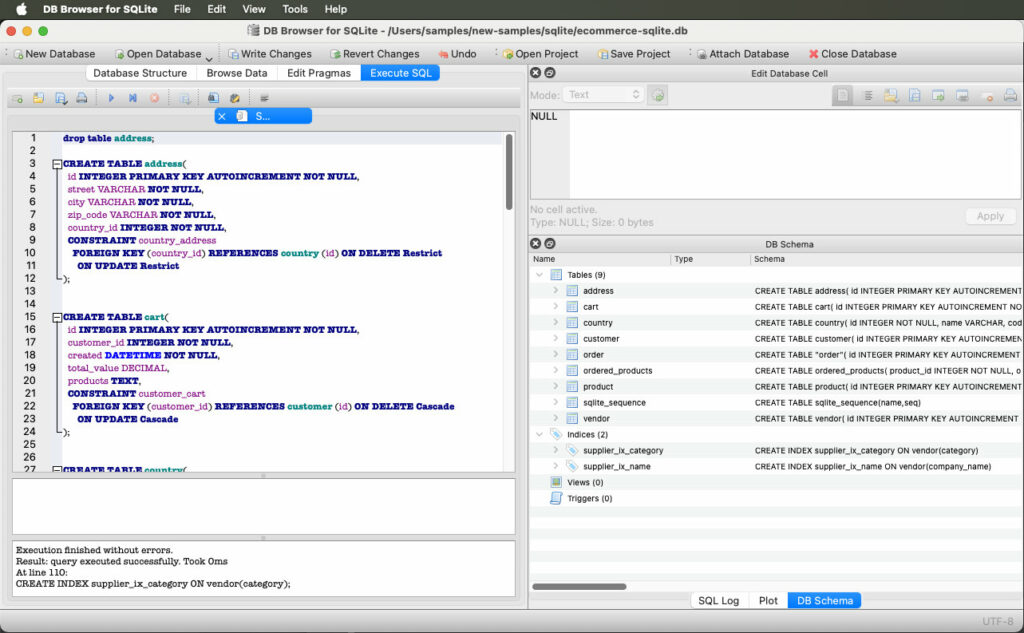Open the Tools menu in the menu bar

294,9
